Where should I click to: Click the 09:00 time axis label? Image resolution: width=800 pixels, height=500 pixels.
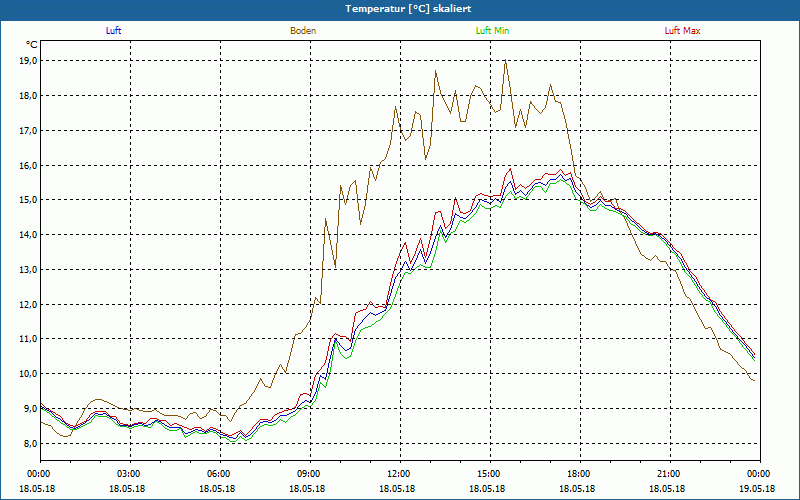point(310,474)
